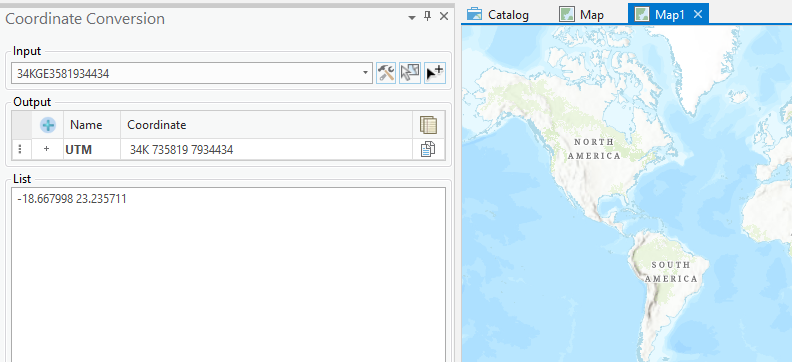The height and width of the screenshot is (362, 792).
Task: Toggle auto-hide pin on Coordinate Conversion pane
Action: [x=427, y=17]
